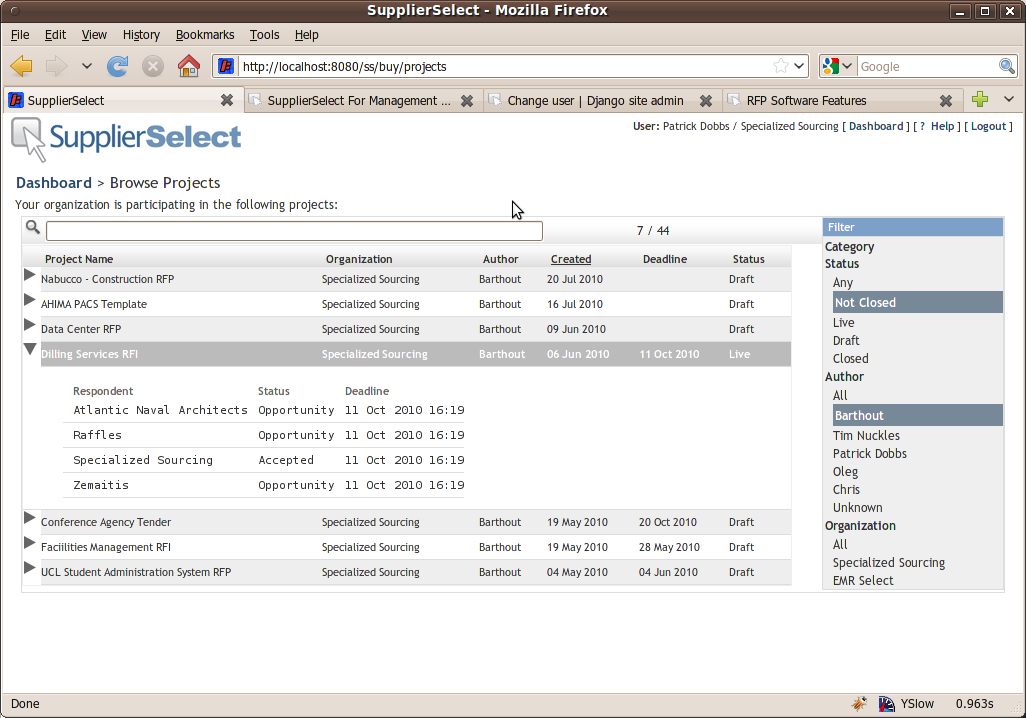Screen dimensions: 1026x718
Task: Filter by organization EMR Select
Action: tap(863, 581)
